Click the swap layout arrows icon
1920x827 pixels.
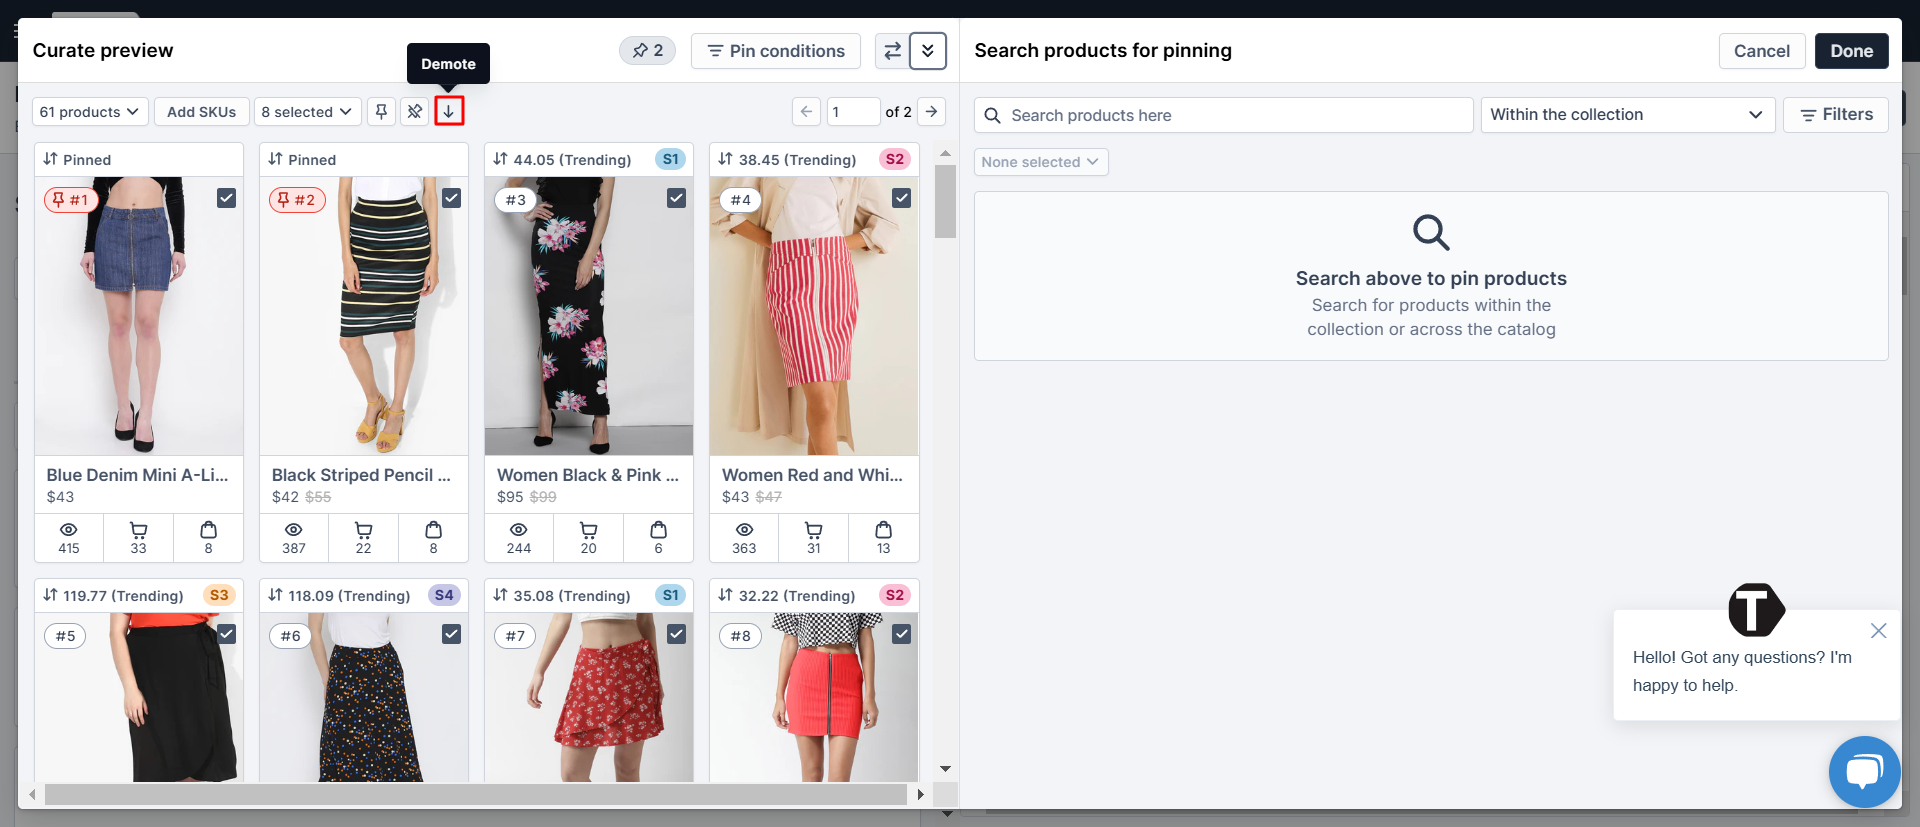(892, 51)
